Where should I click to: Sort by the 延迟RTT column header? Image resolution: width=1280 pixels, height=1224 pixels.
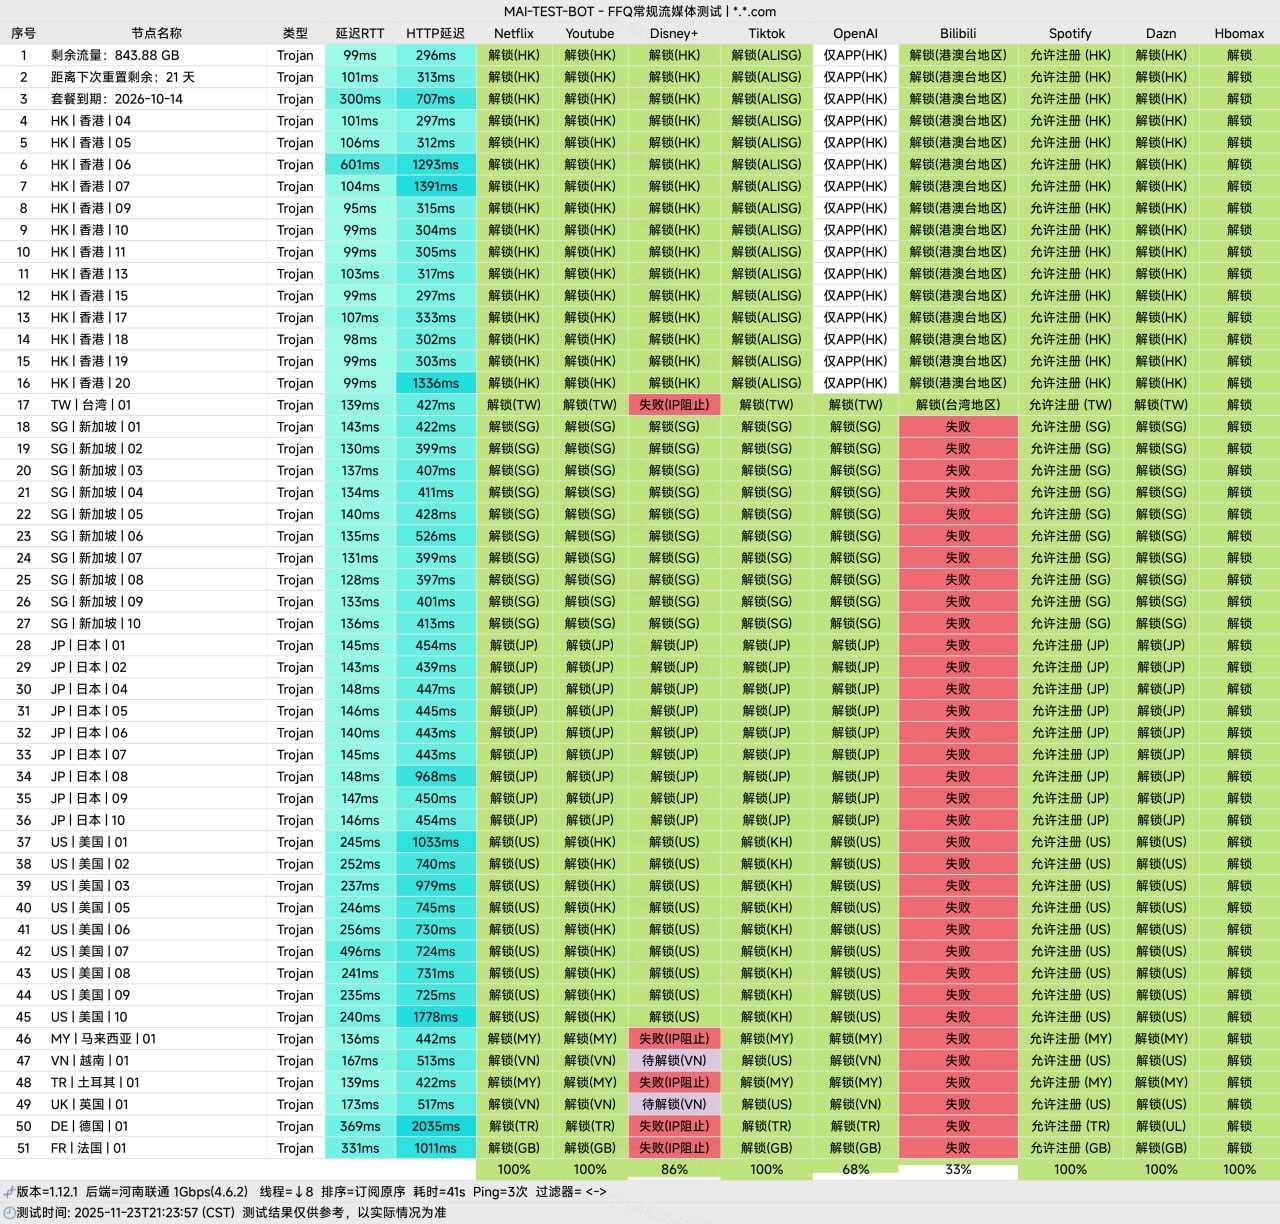coord(359,33)
